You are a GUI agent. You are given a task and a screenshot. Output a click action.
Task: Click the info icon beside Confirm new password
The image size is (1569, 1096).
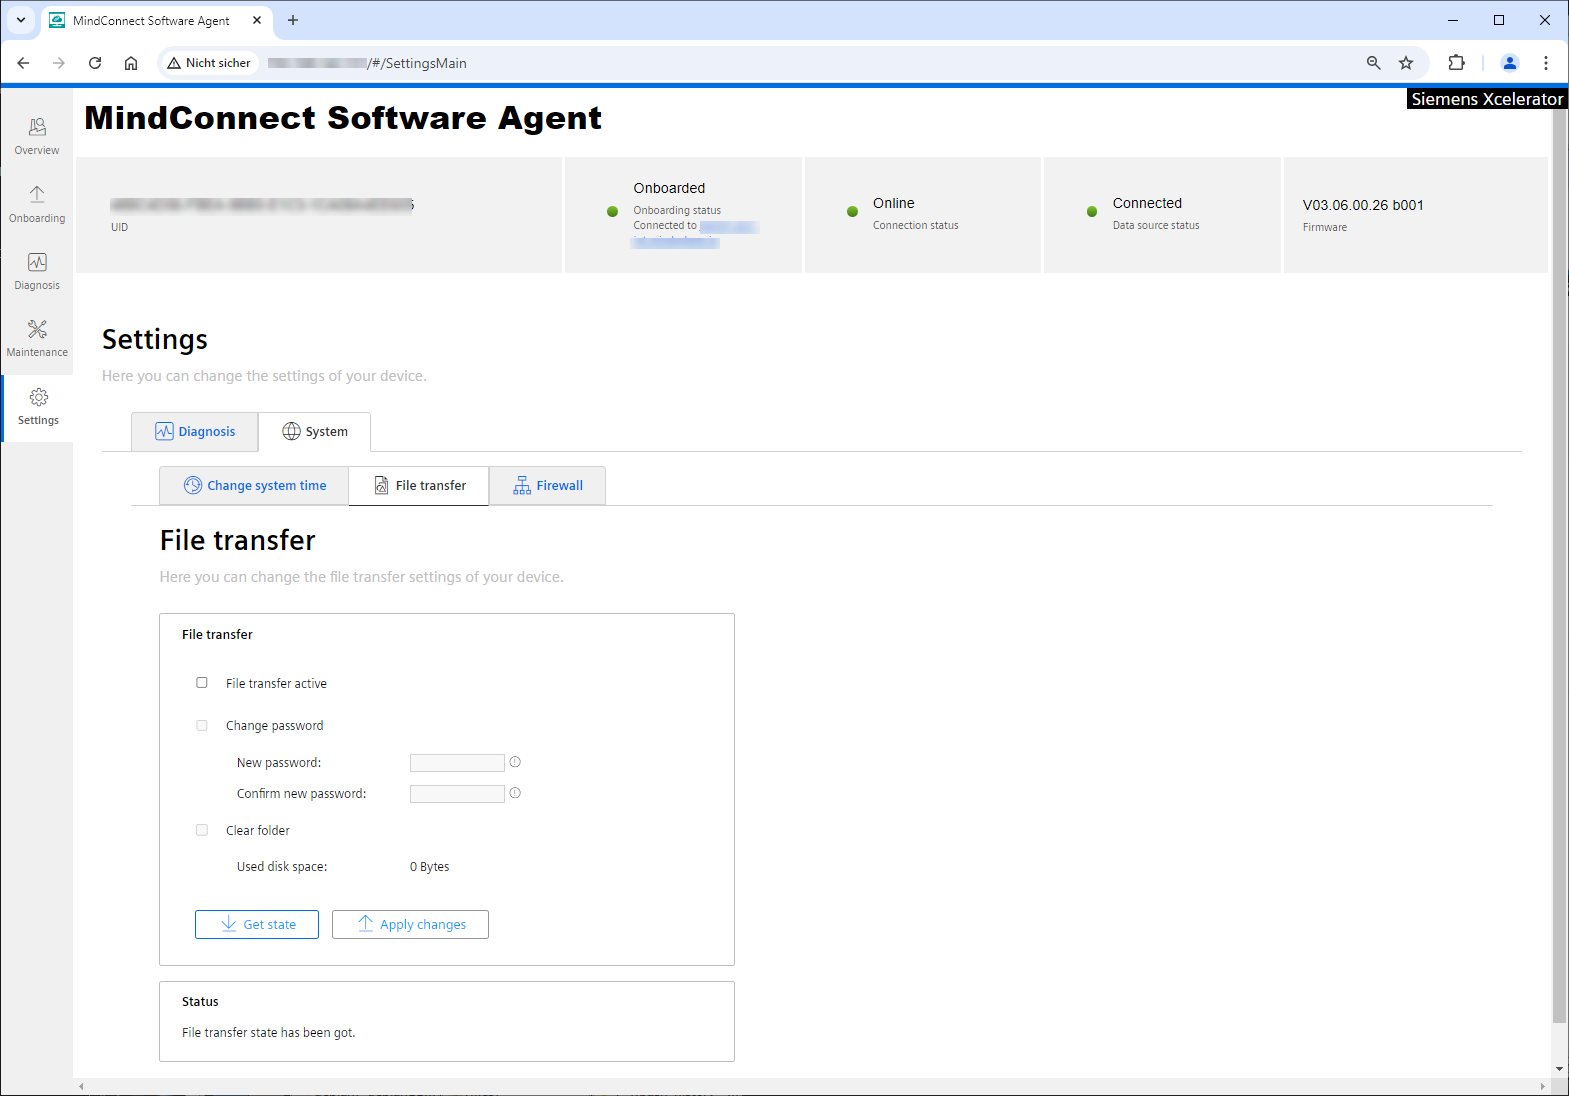(x=515, y=793)
